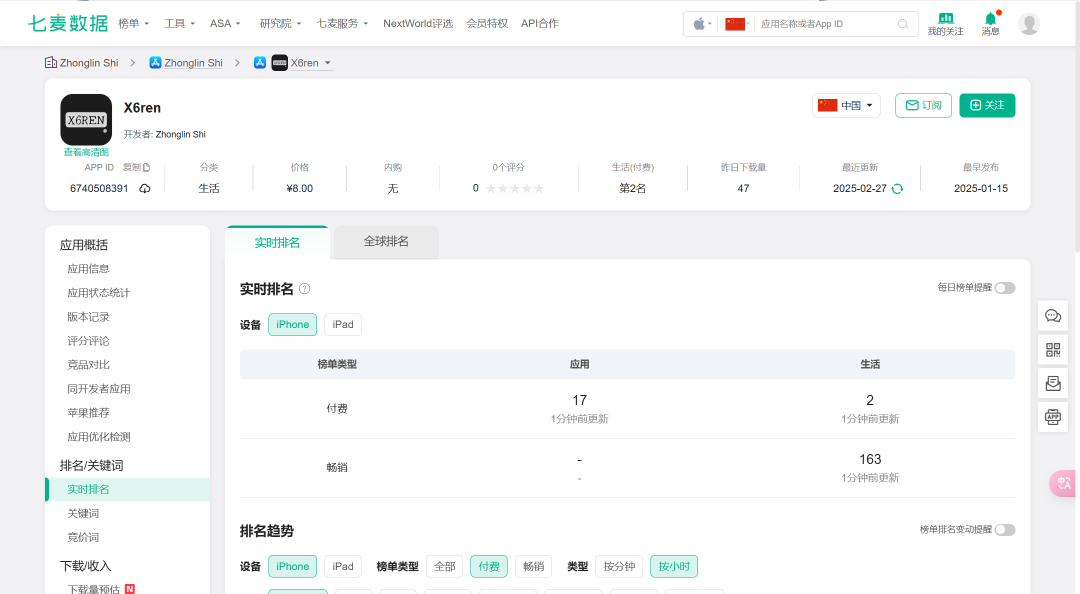Click the pink translate floating icon
The height and width of the screenshot is (594, 1080).
pyautogui.click(x=1063, y=483)
